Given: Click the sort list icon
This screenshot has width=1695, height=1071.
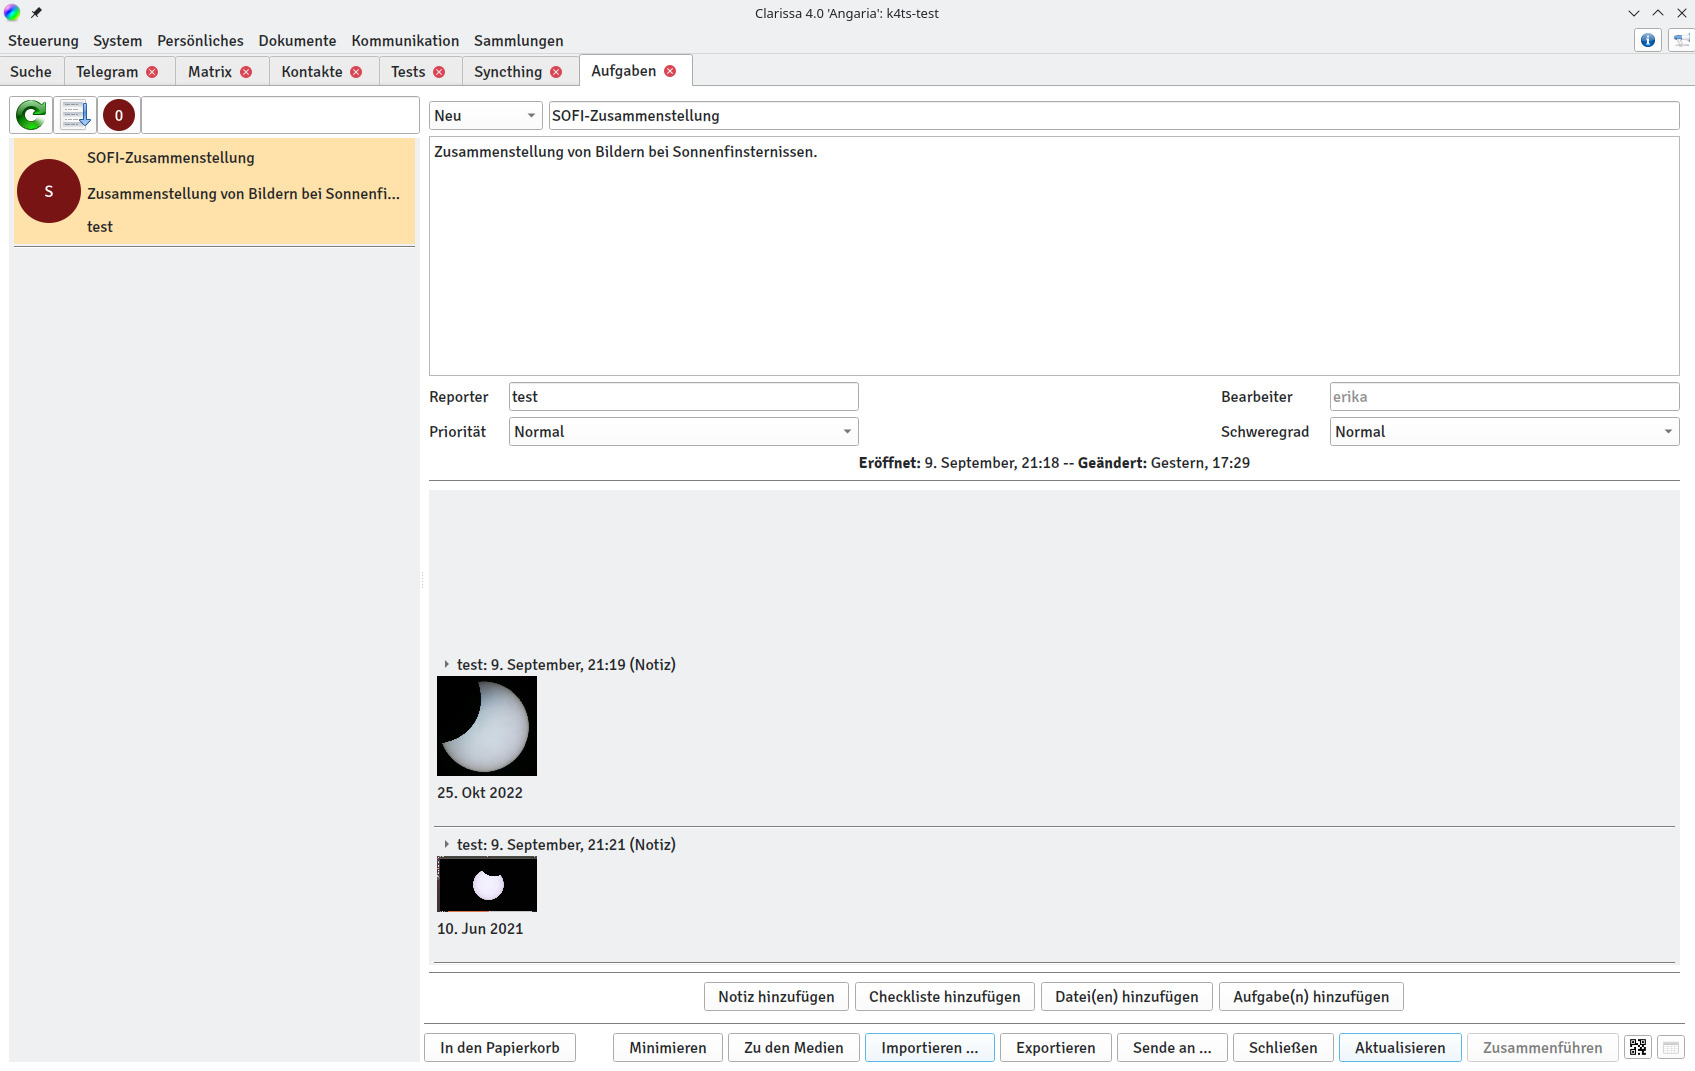Looking at the screenshot, I should point(75,115).
